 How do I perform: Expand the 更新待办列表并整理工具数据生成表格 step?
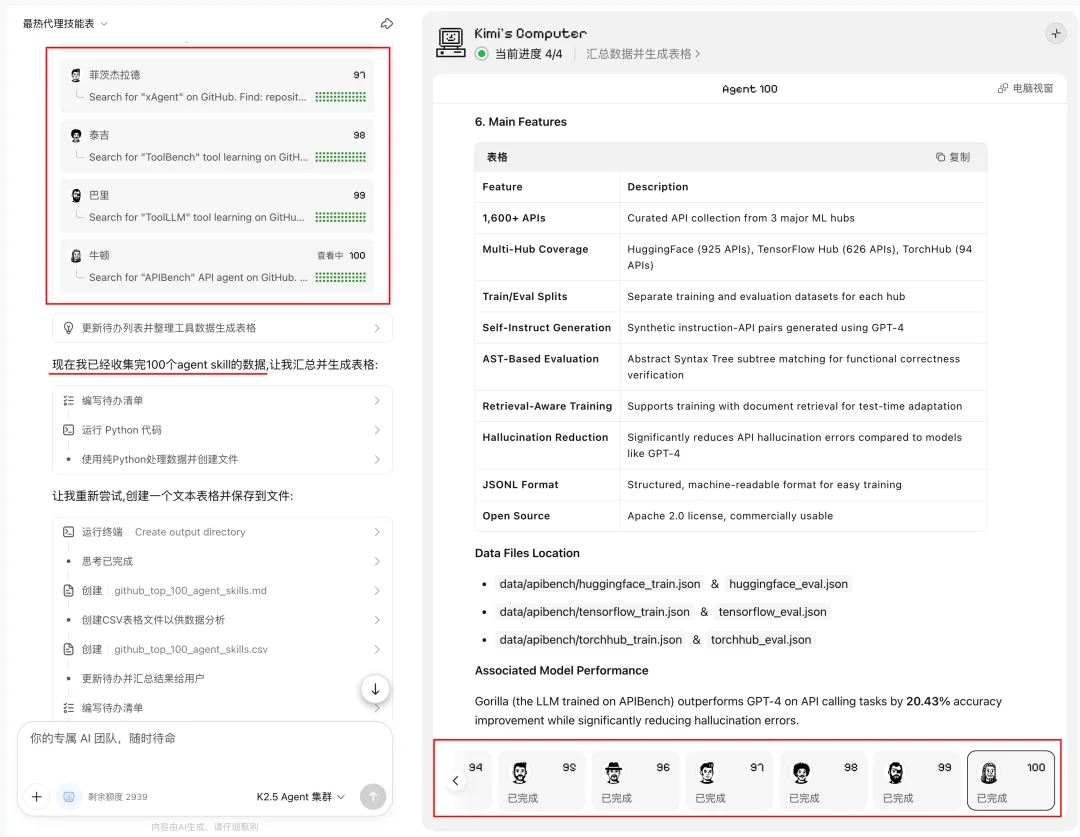(x=221, y=328)
